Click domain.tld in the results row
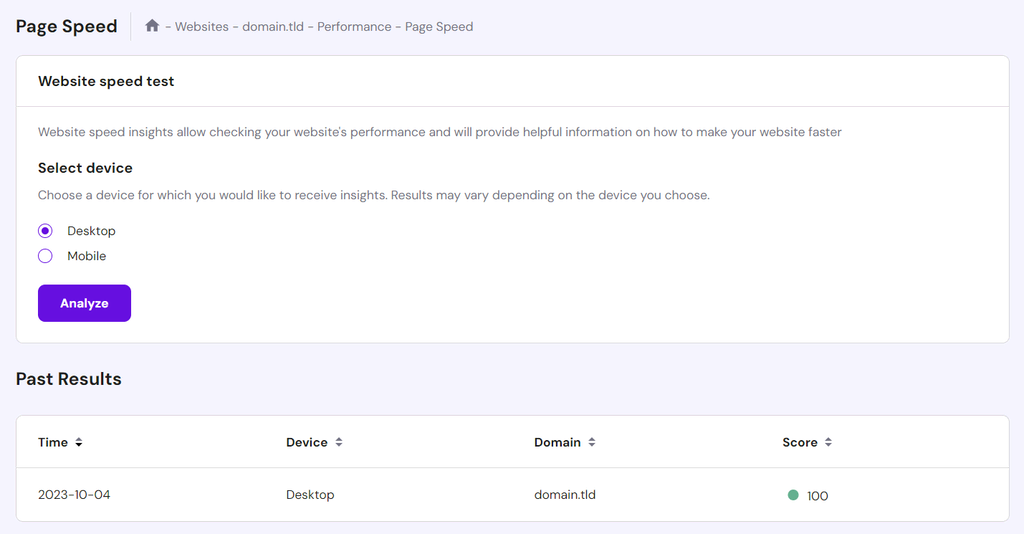This screenshot has height=534, width=1024. click(565, 495)
